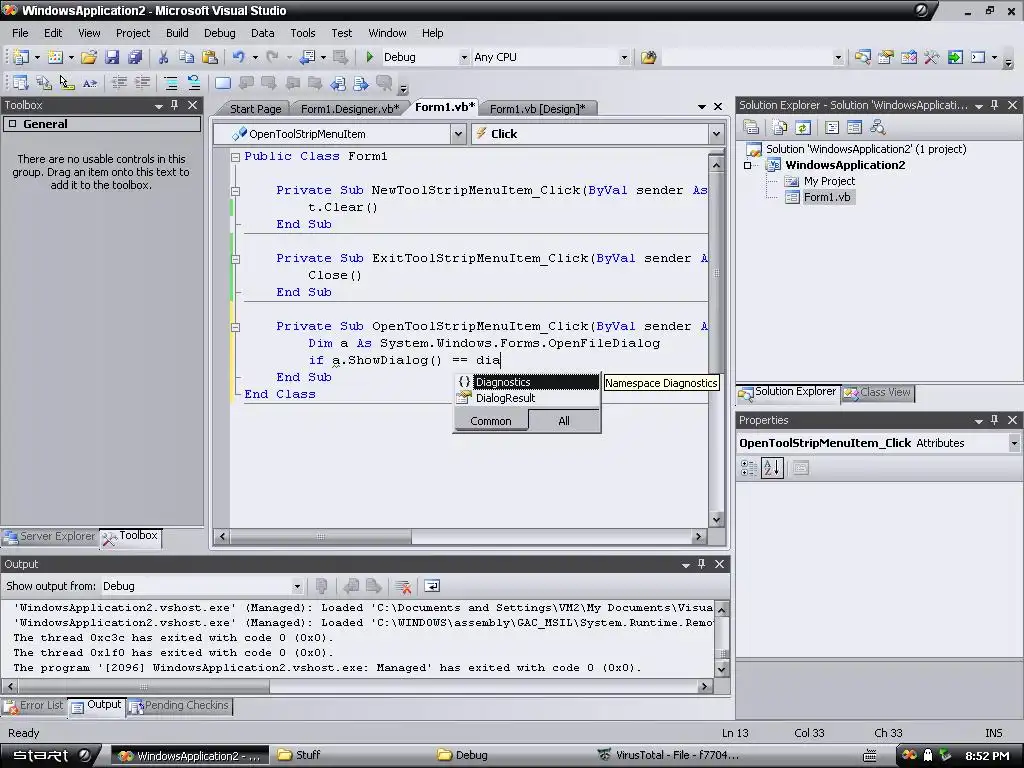Click the Uncomment selected lines icon
Image resolution: width=1024 pixels, height=768 pixels.
tap(194, 83)
